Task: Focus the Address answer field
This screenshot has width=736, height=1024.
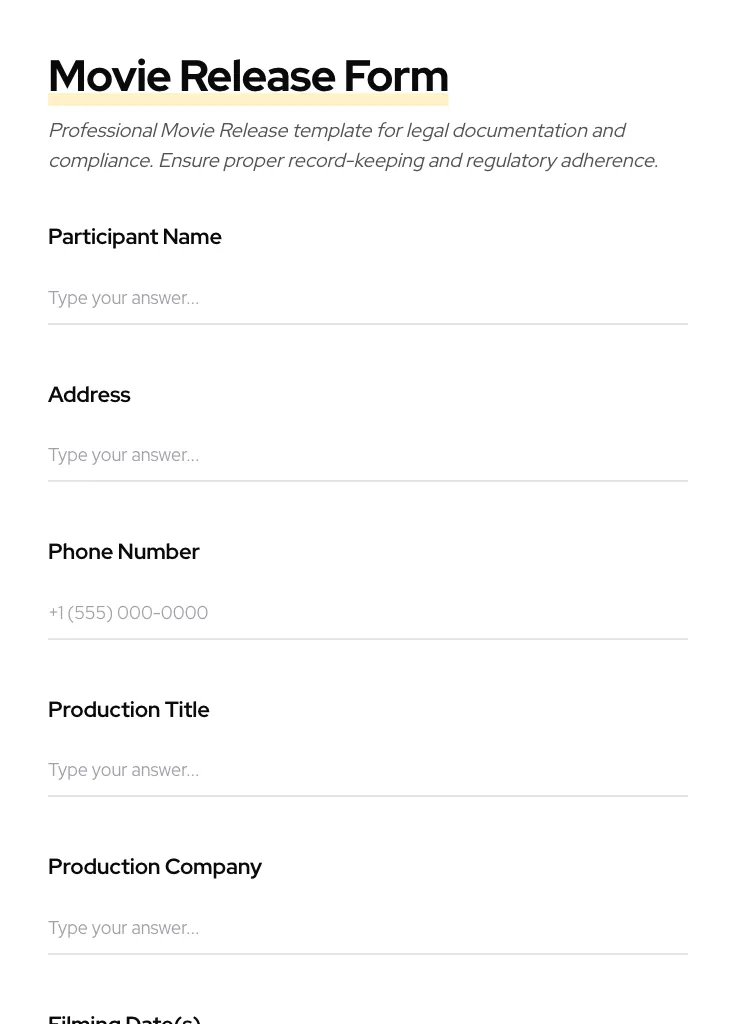Action: [x=367, y=455]
